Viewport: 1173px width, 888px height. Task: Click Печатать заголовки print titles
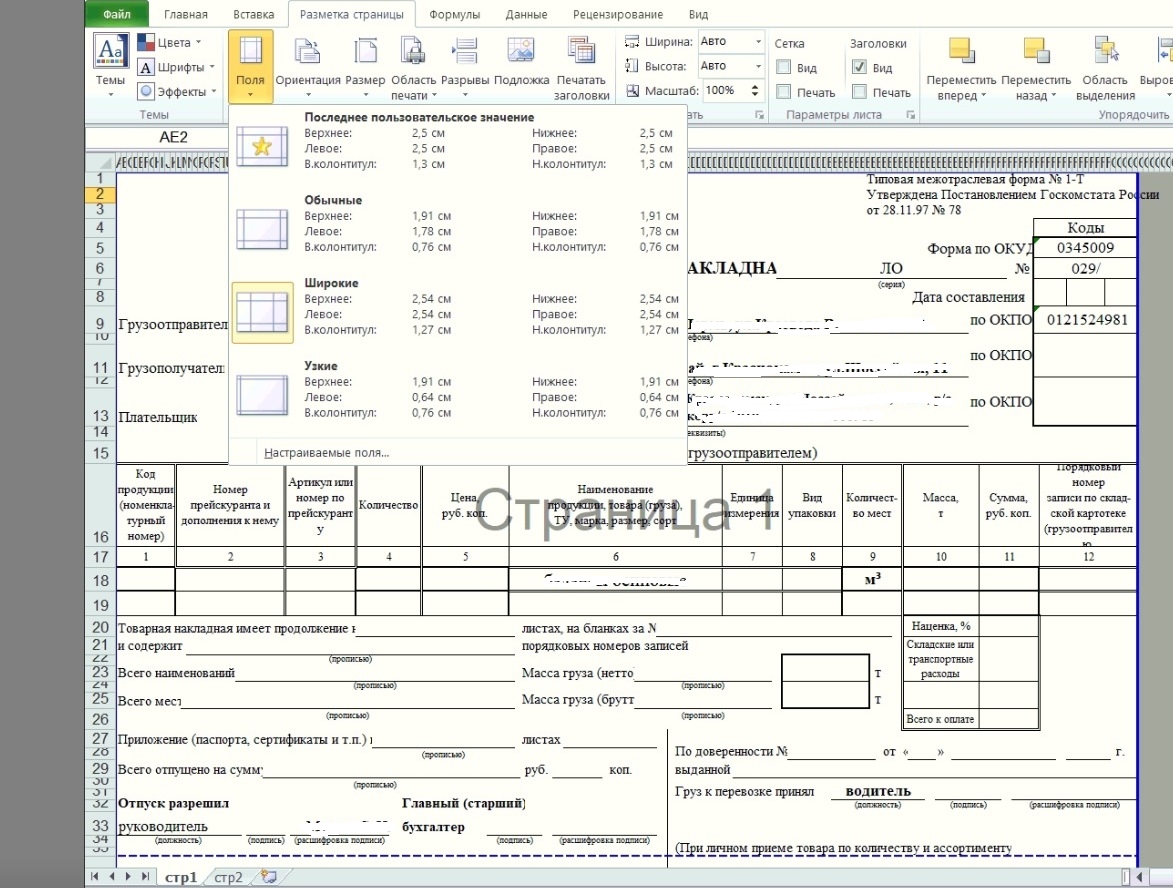(581, 67)
